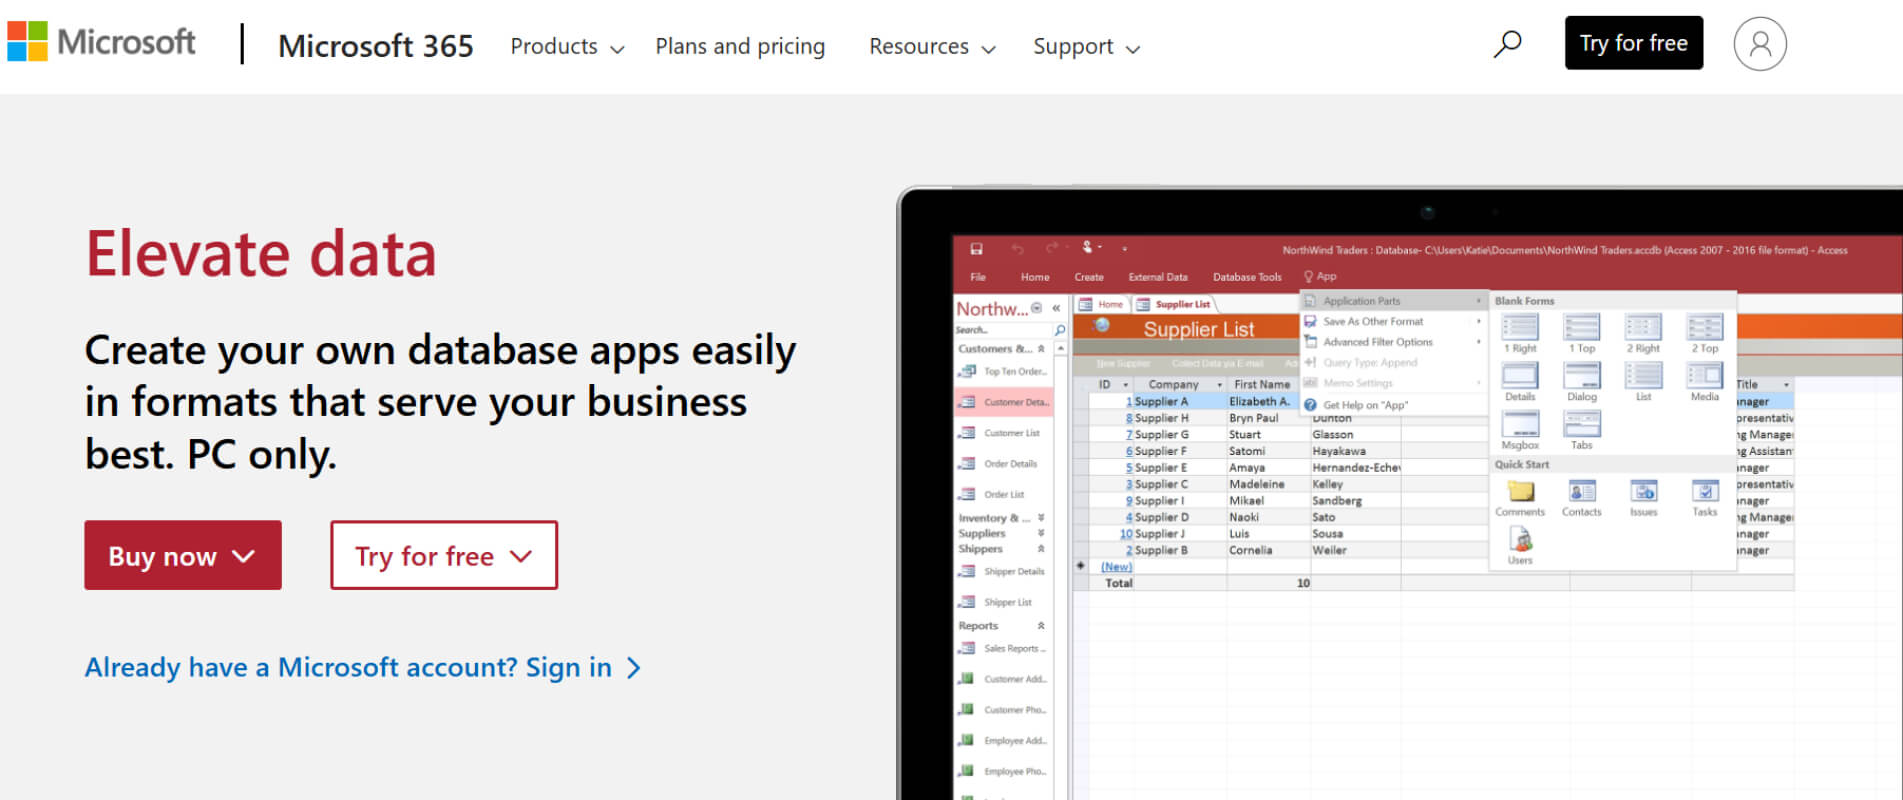This screenshot has width=1903, height=800.
Task: Collapse the Customers & group in navigation pane
Action: tap(1041, 349)
